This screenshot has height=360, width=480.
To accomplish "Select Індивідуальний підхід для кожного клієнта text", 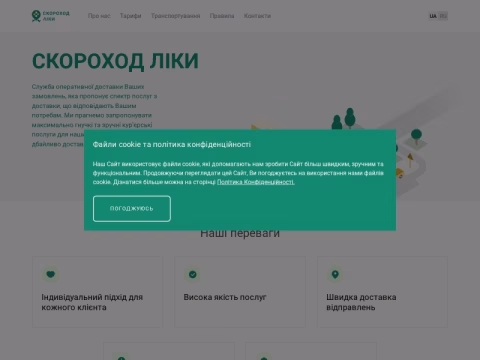I will [x=92, y=302].
